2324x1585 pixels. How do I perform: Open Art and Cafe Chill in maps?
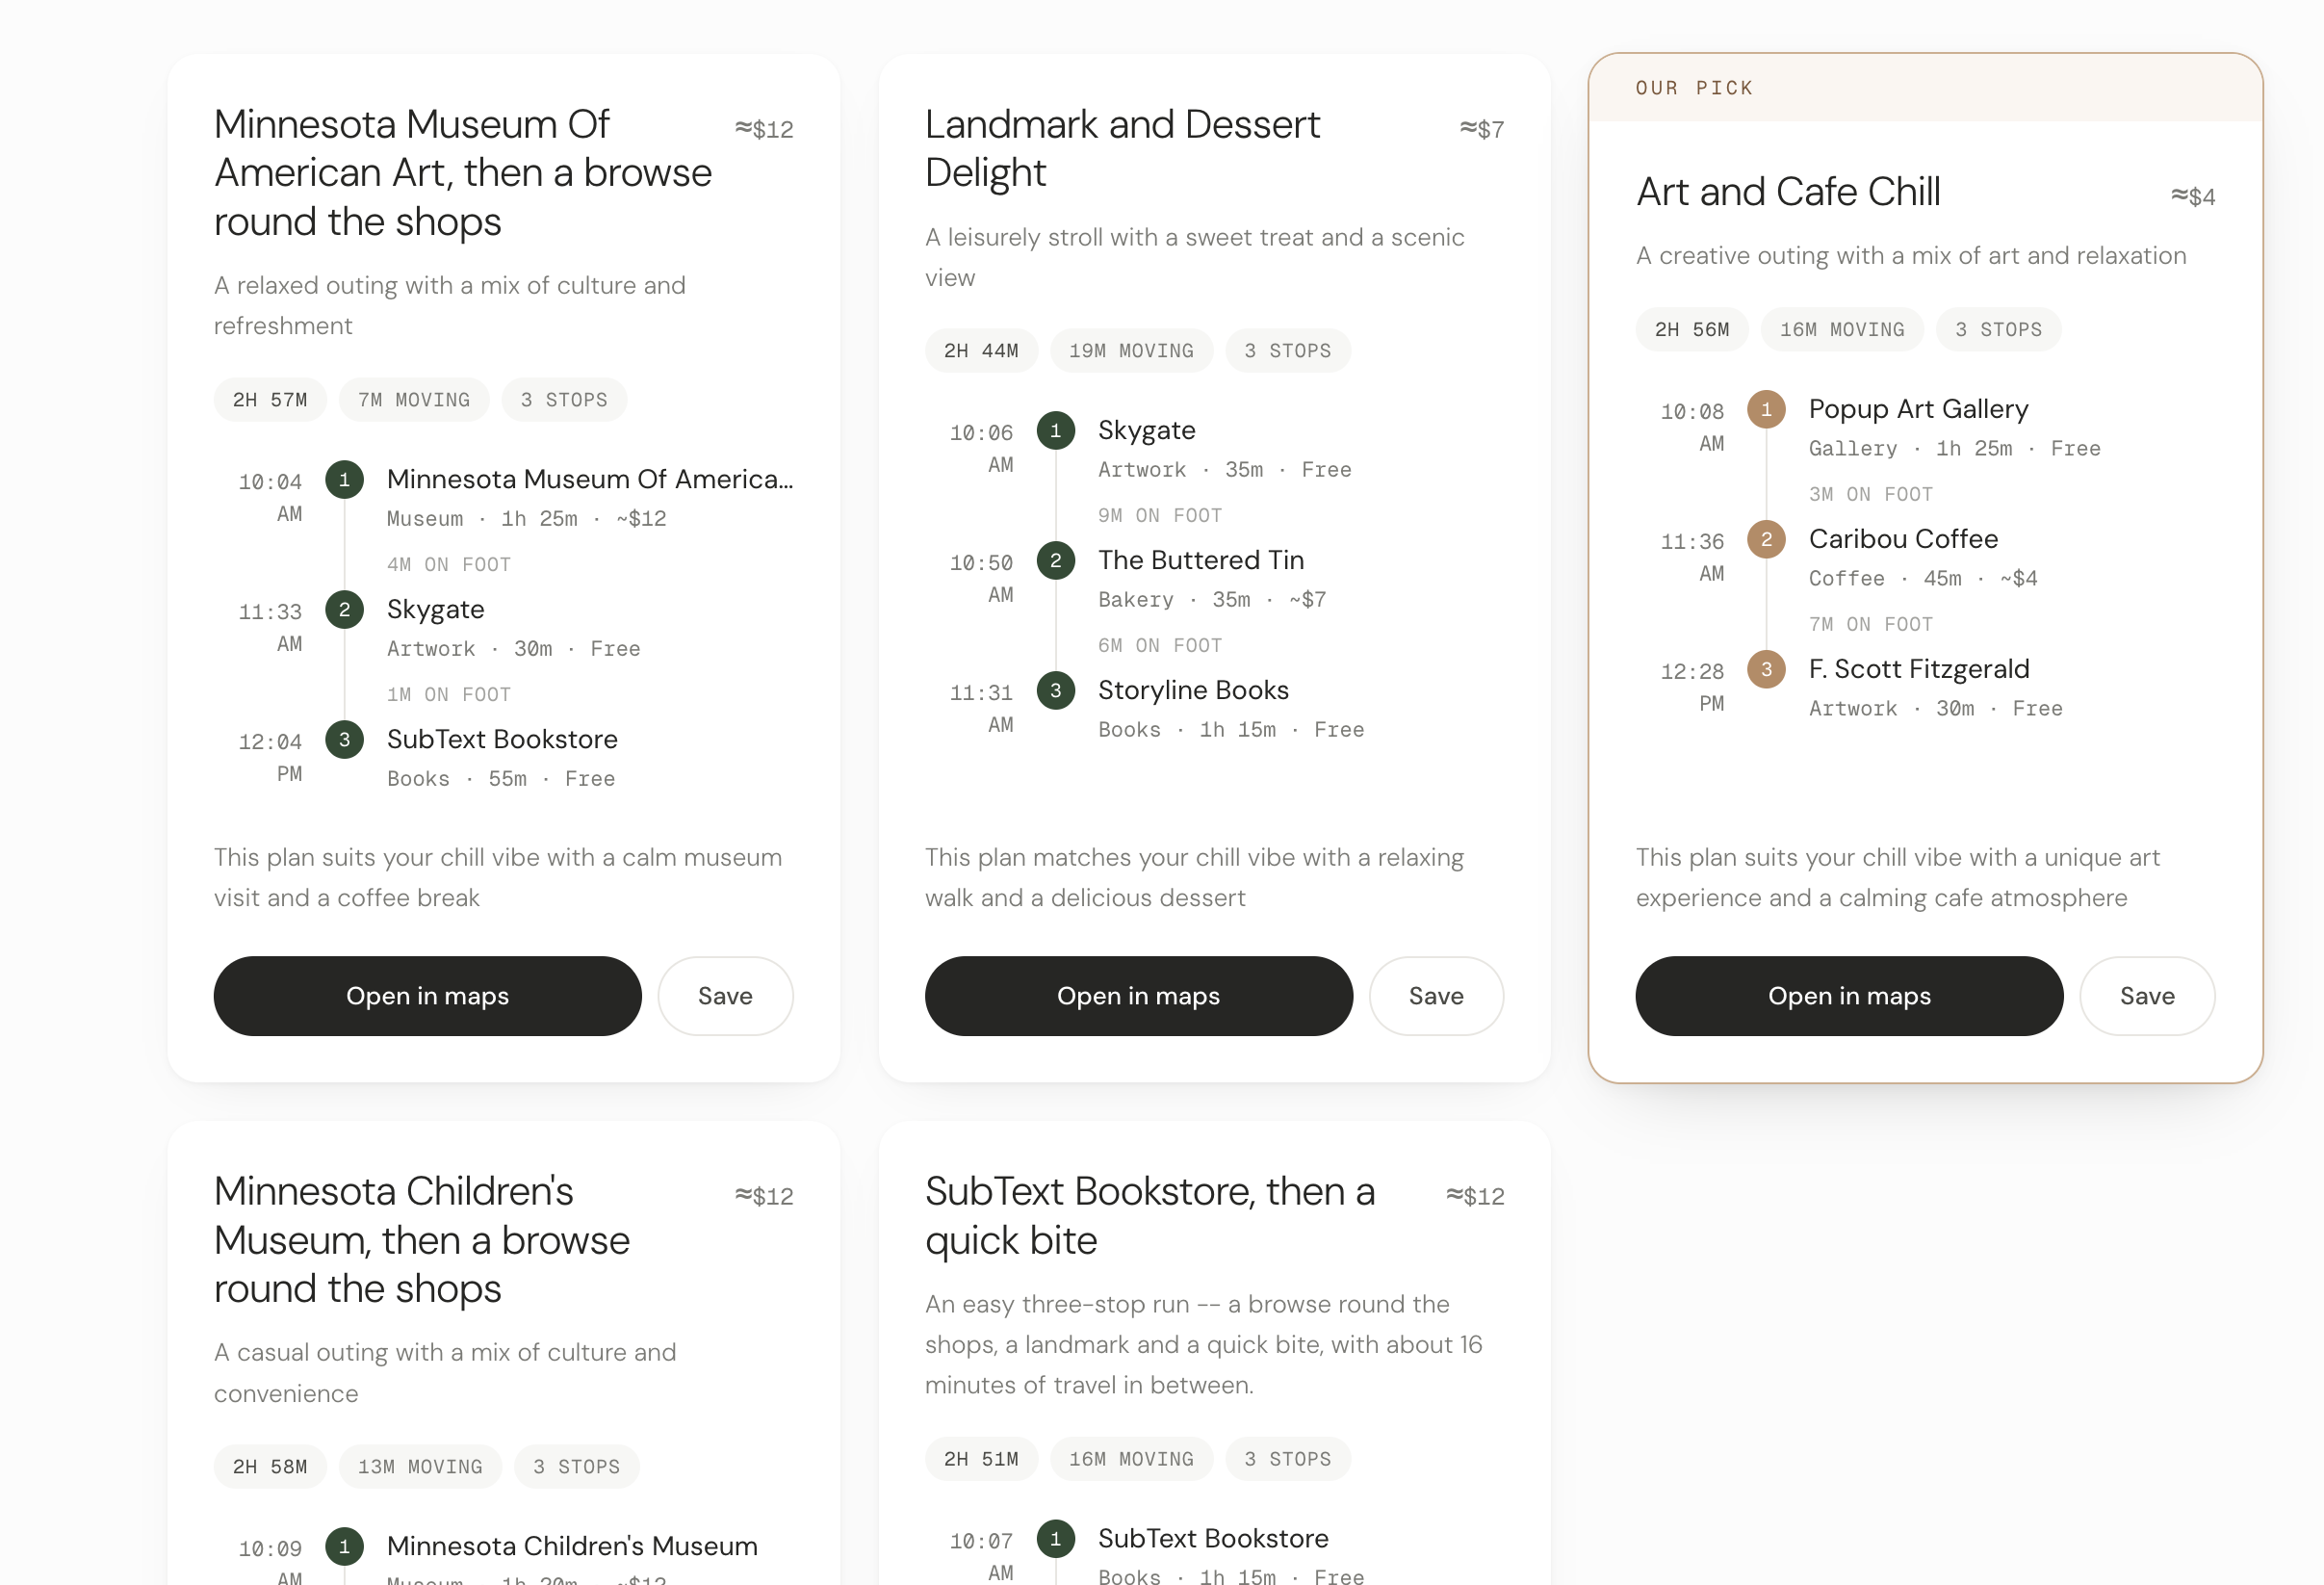coord(1849,996)
